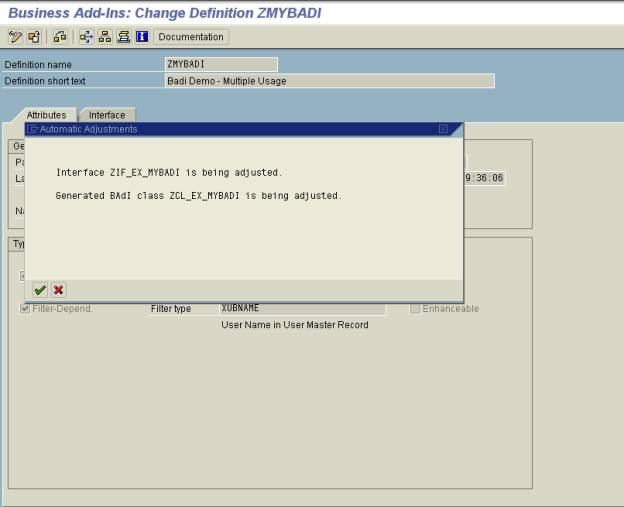Image resolution: width=624 pixels, height=507 pixels.
Task: Click the Other Object icon in toolbar
Action: [34, 37]
